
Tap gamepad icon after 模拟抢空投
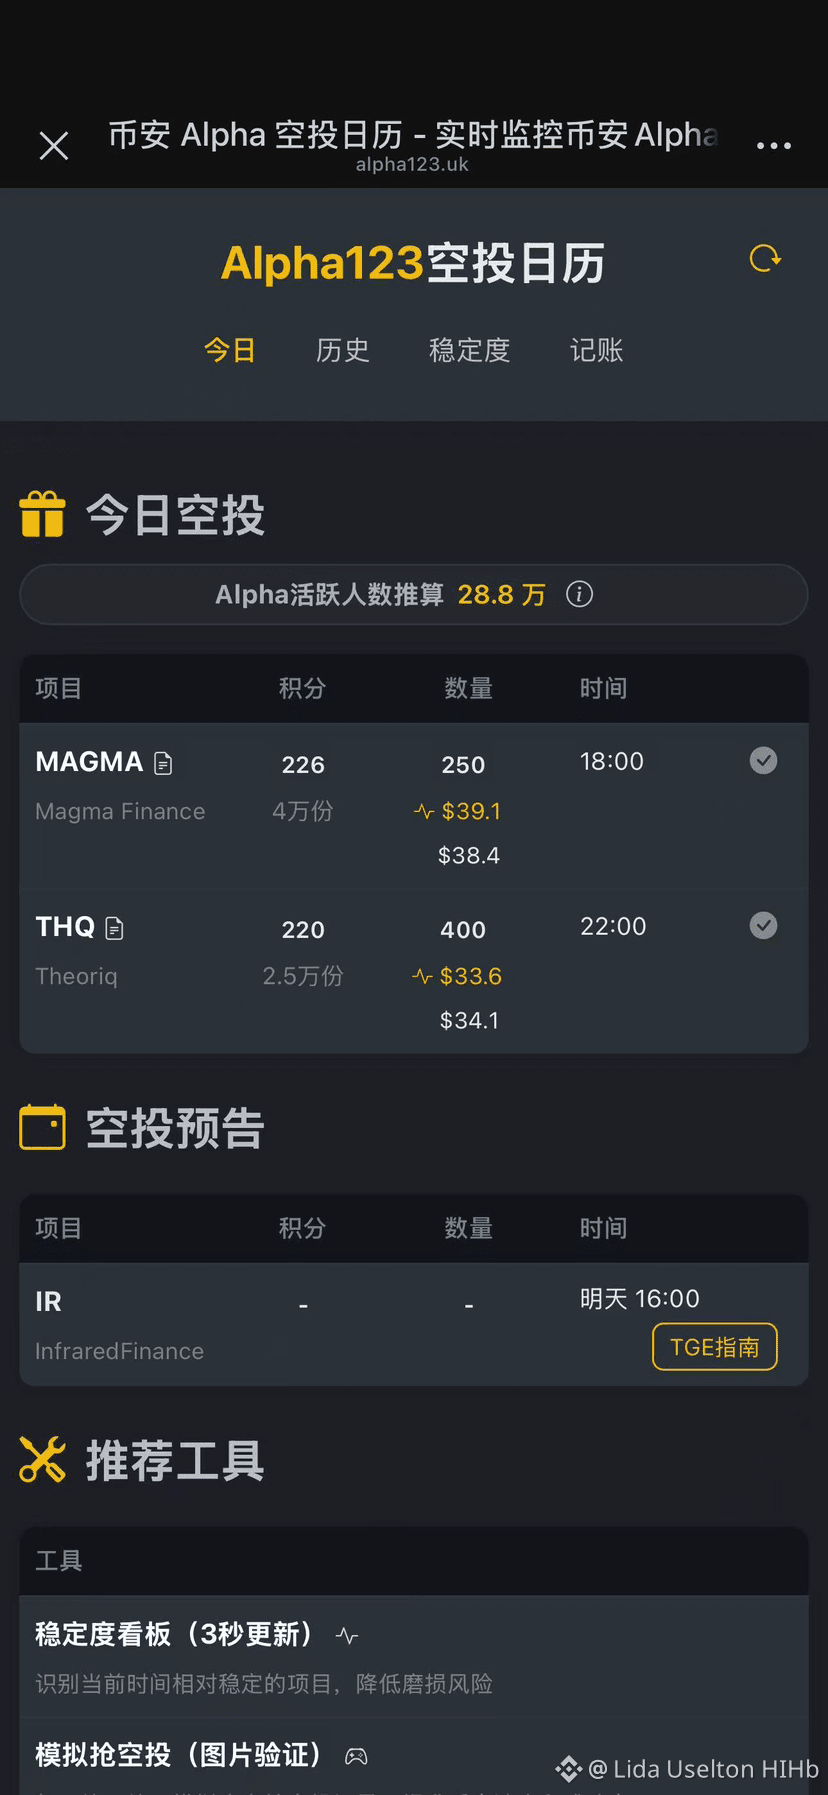click(356, 1756)
